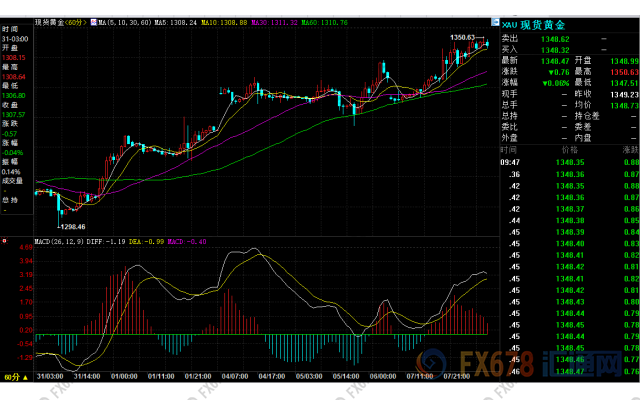
Task: Click the 时间 column header in tick list
Action: coord(509,147)
